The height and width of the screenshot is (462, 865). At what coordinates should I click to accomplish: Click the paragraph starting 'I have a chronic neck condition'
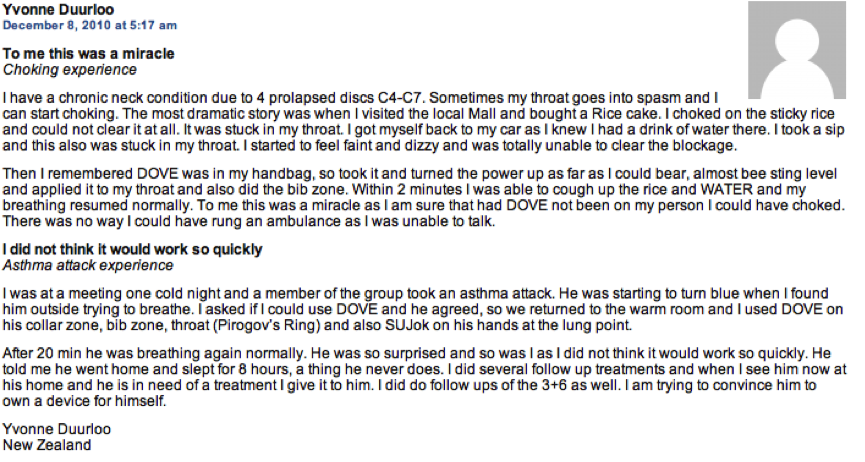424,121
